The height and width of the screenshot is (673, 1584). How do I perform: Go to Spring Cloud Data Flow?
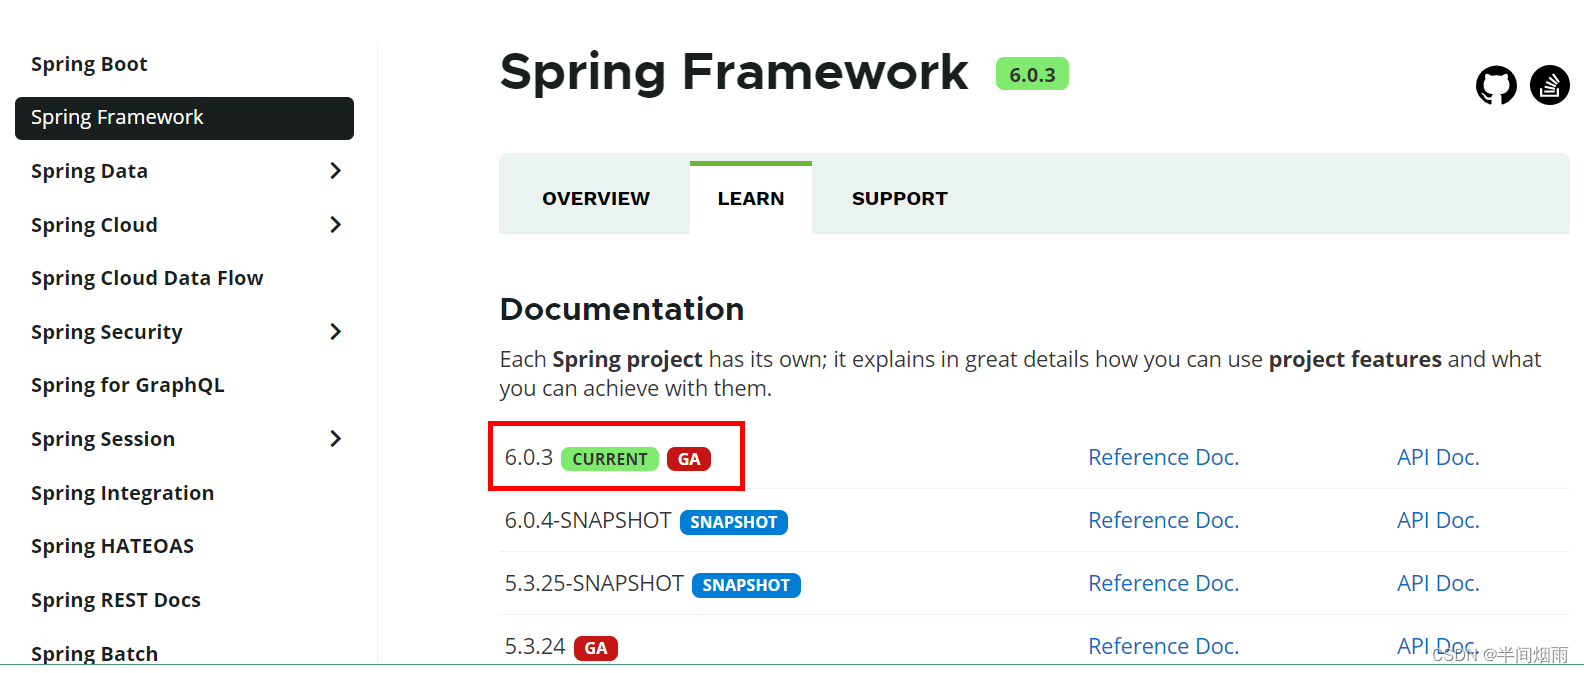coord(147,278)
